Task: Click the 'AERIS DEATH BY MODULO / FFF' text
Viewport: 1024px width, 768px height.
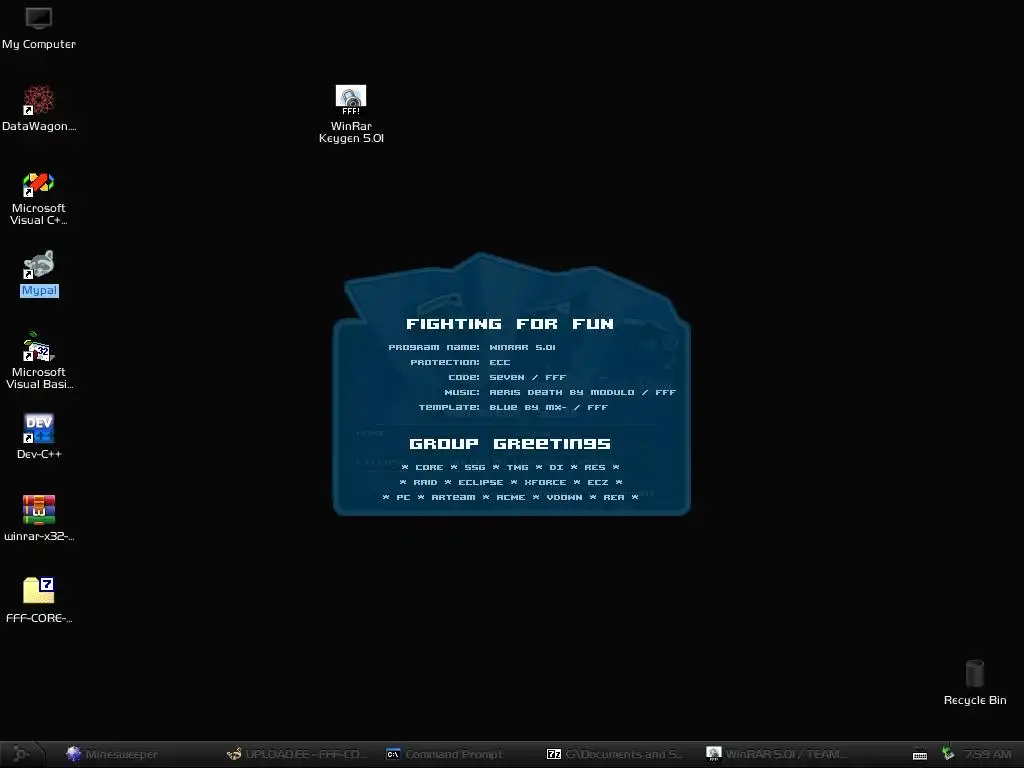Action: click(583, 392)
